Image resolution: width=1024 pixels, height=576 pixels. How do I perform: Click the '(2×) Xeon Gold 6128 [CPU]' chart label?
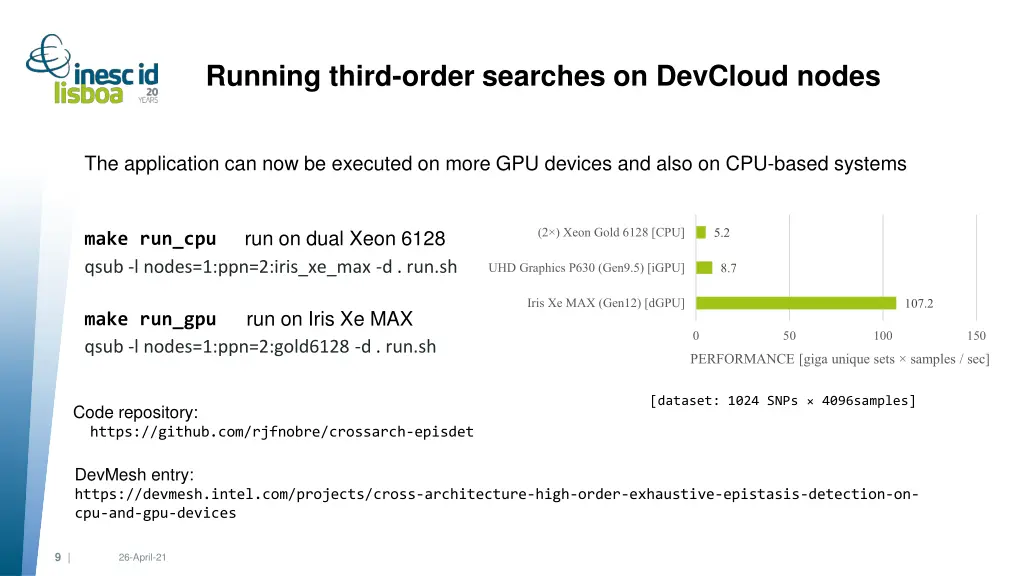coord(611,232)
